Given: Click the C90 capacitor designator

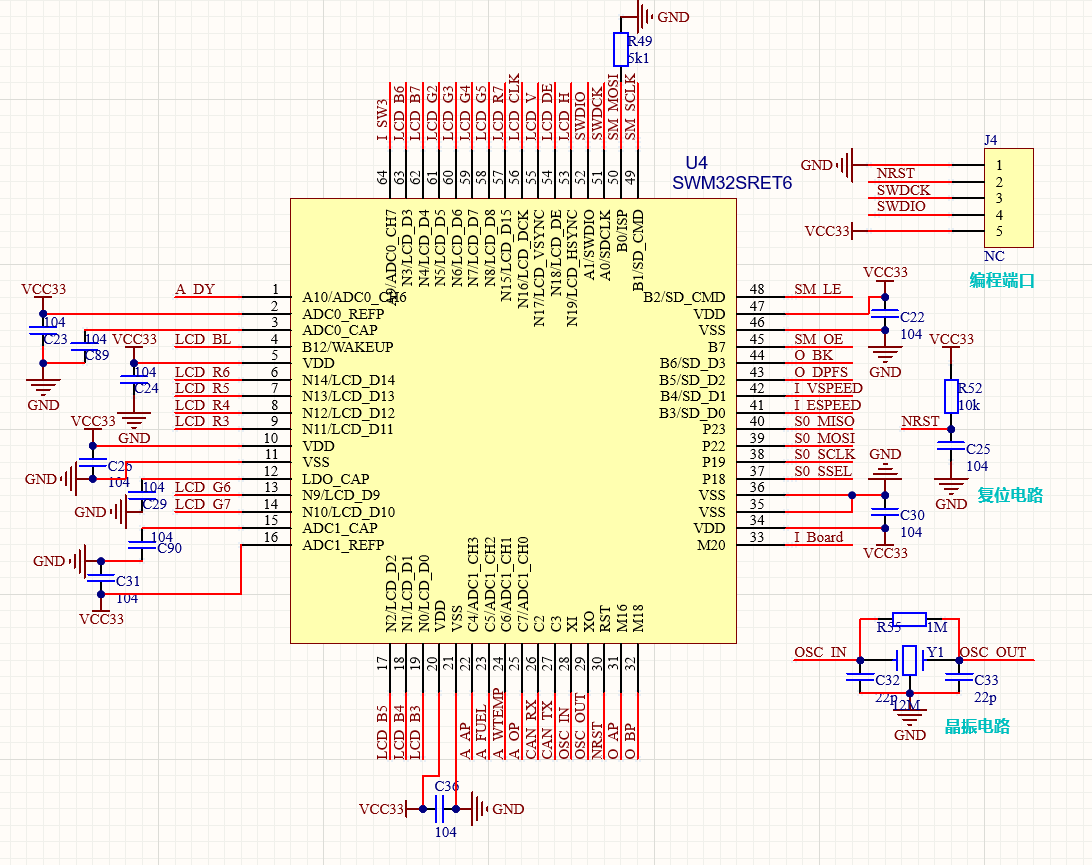Looking at the screenshot, I should click(x=169, y=549).
